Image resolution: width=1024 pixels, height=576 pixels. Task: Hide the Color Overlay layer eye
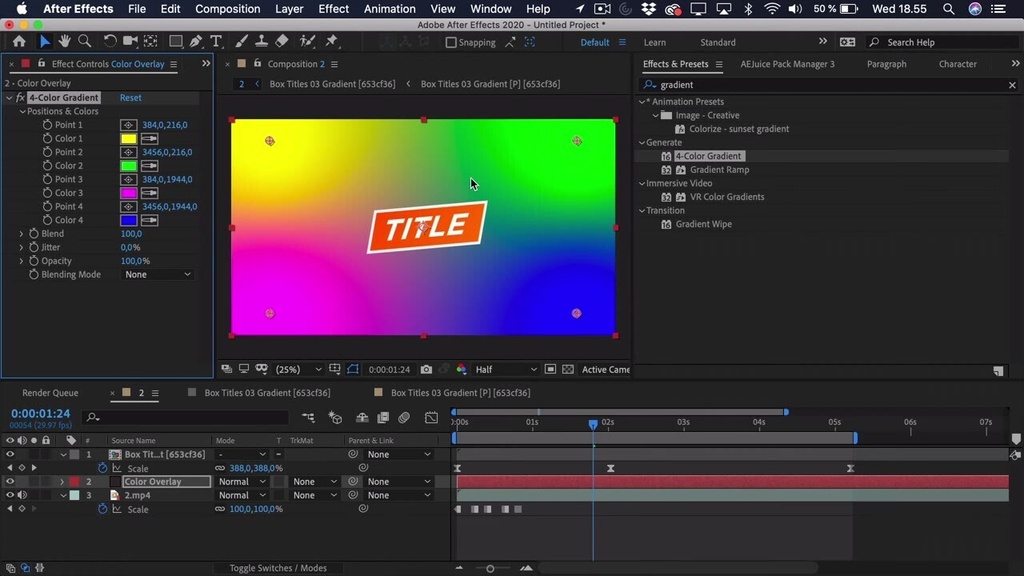(10, 481)
